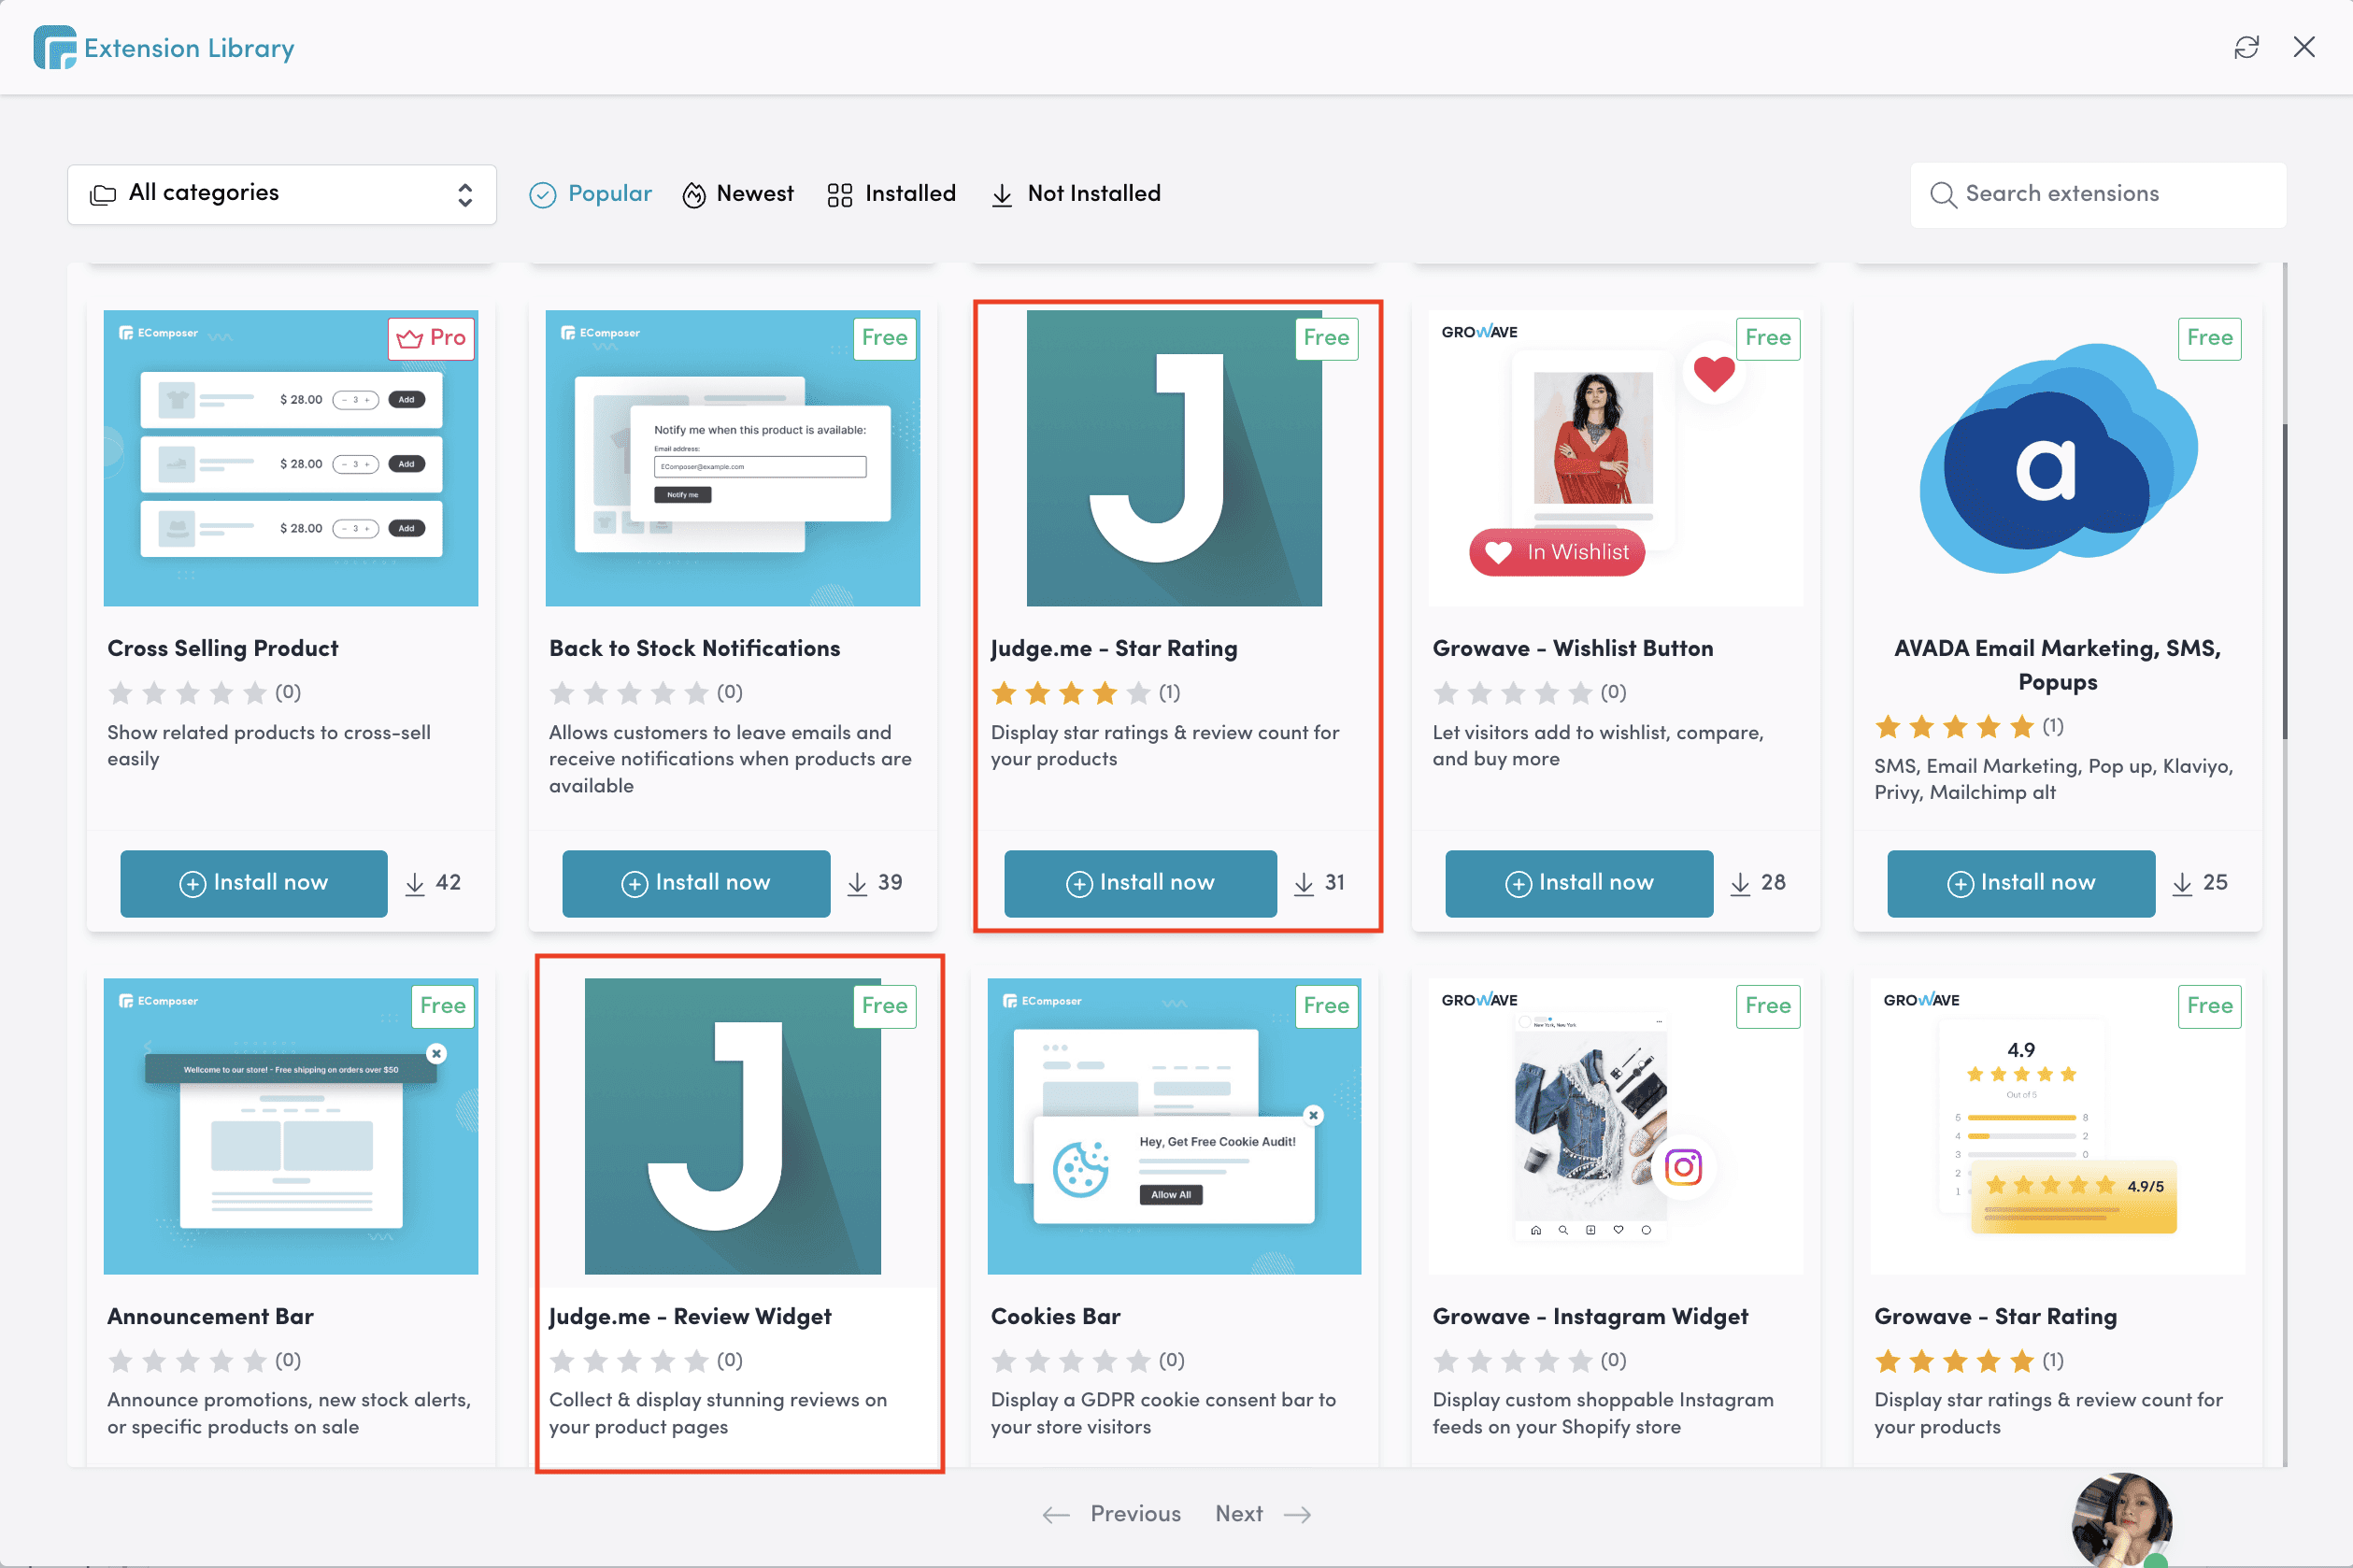
Task: Click the ECommposer logo in the header
Action: (54, 47)
